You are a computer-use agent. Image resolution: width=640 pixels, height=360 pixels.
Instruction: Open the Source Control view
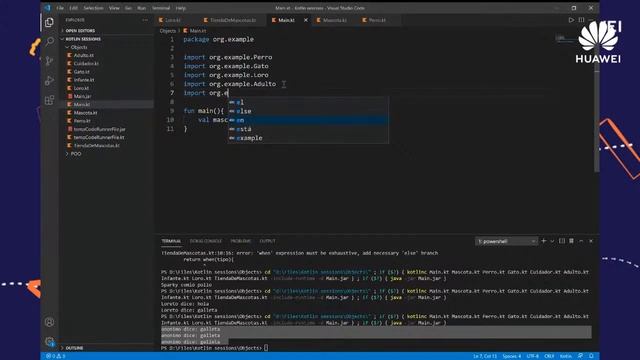49,61
